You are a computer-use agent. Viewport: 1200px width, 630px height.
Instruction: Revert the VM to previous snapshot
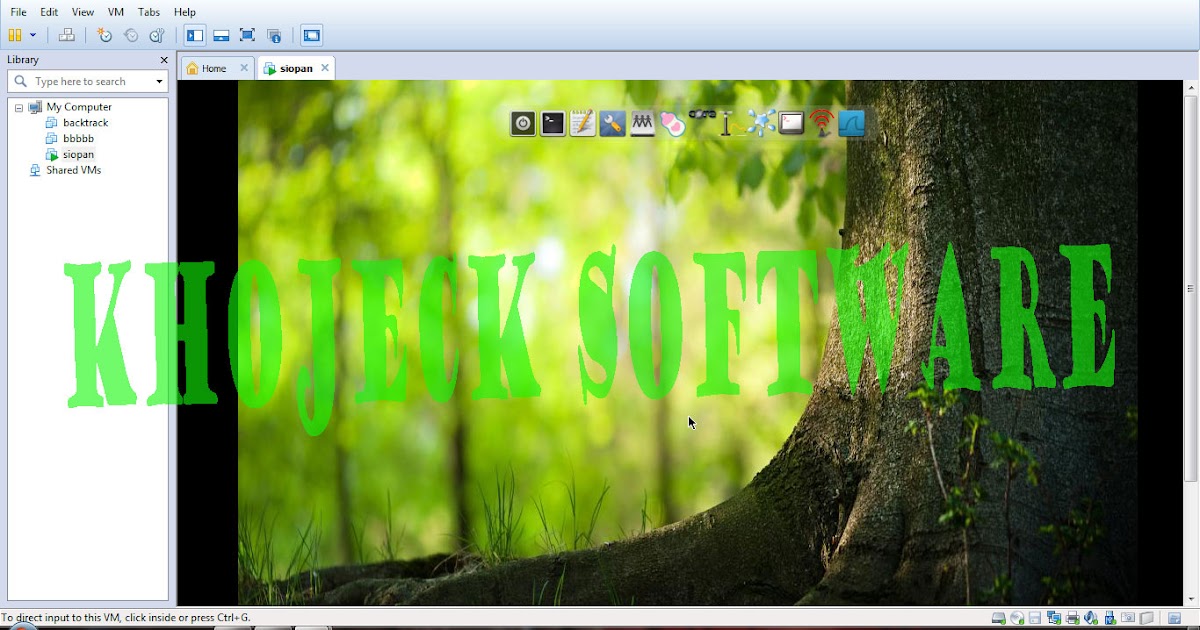(x=130, y=35)
